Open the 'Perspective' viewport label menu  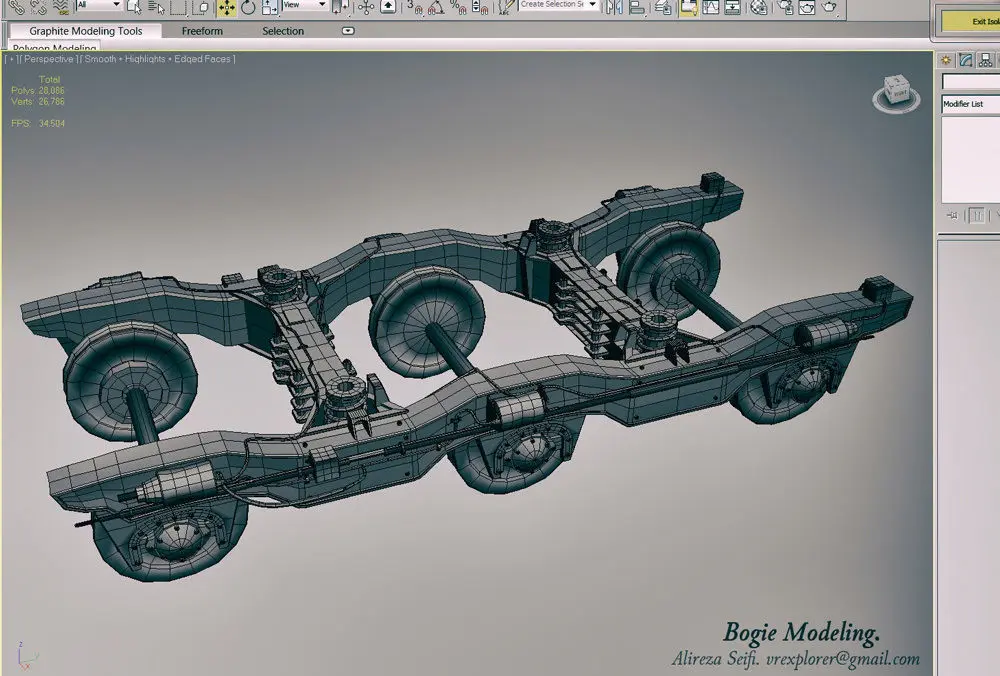coord(48,59)
